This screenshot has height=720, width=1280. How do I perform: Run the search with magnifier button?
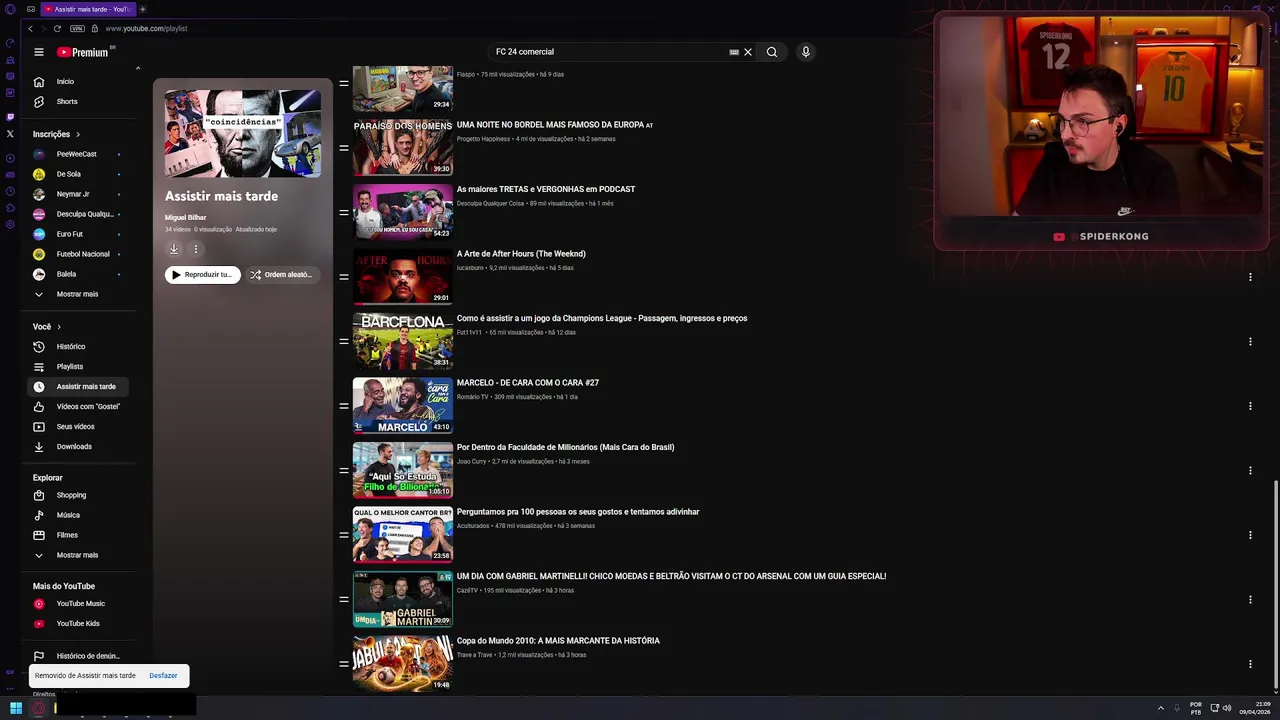(772, 52)
